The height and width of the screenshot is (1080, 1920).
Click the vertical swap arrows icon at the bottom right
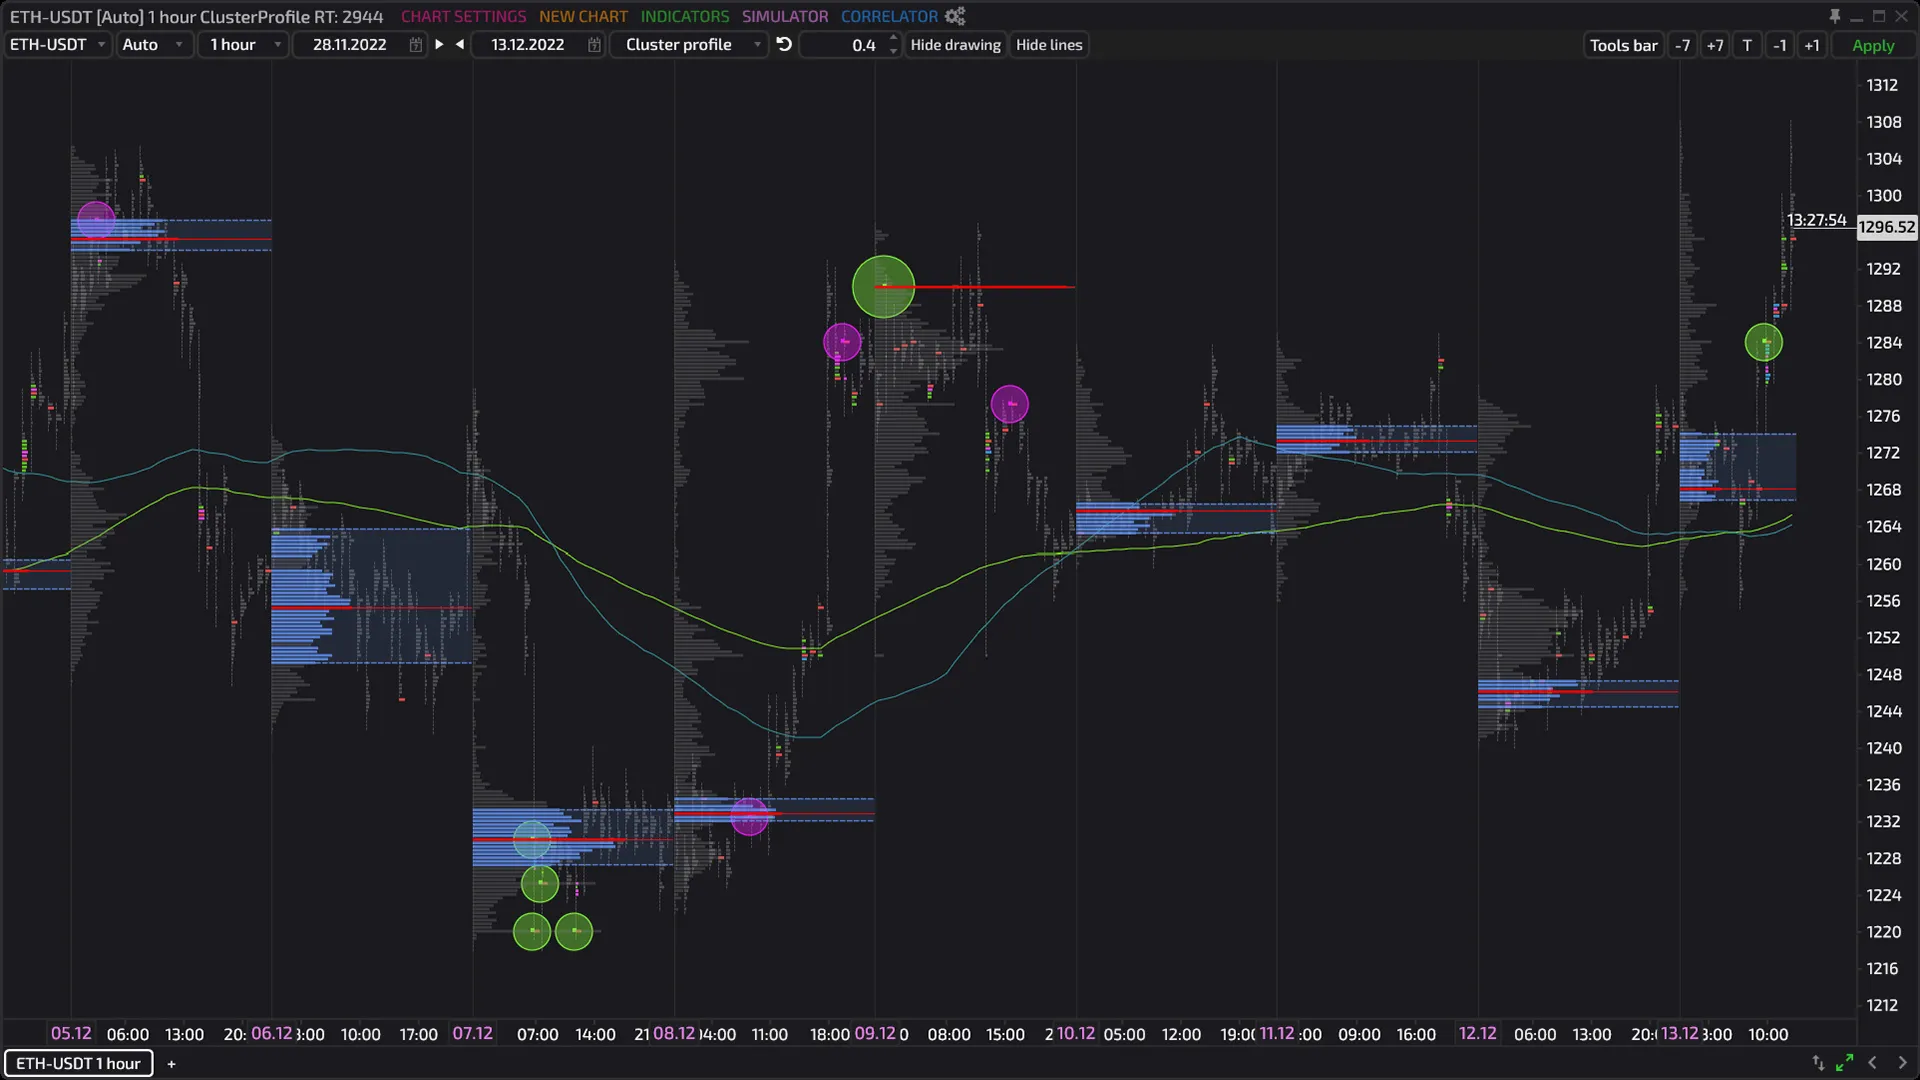coord(1818,1063)
